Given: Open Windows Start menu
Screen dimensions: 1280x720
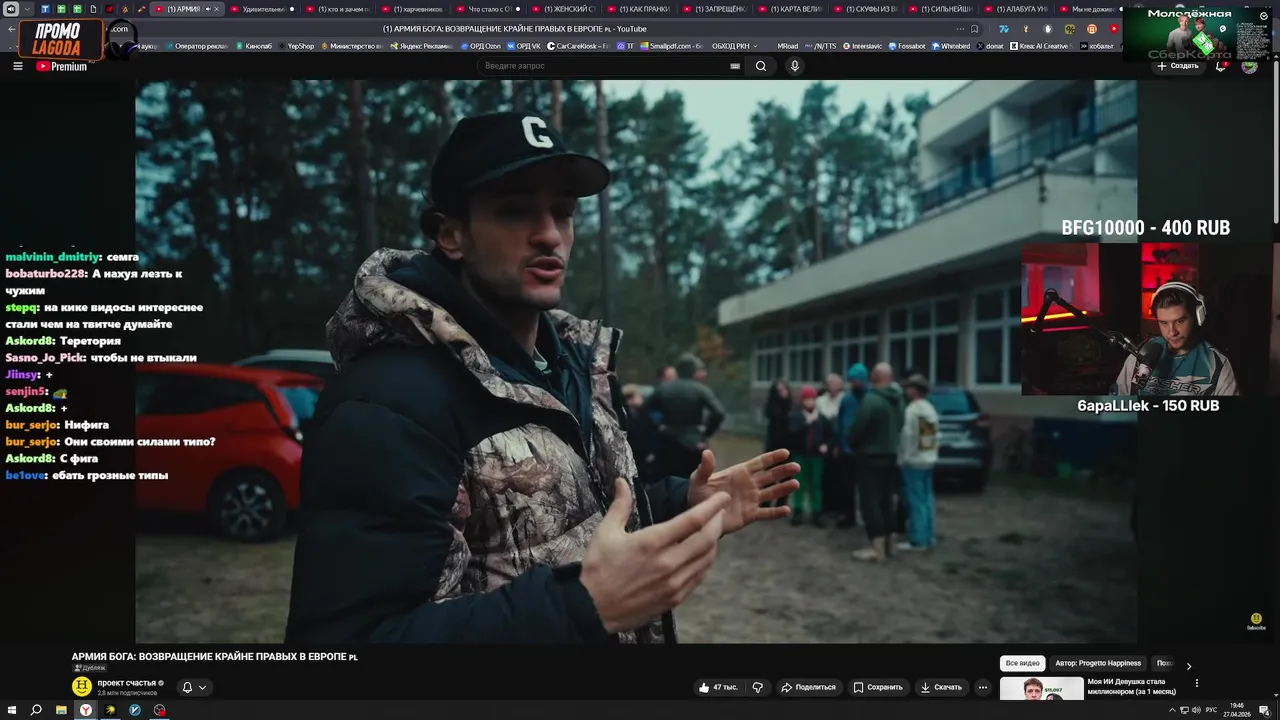Looking at the screenshot, I should (x=11, y=710).
